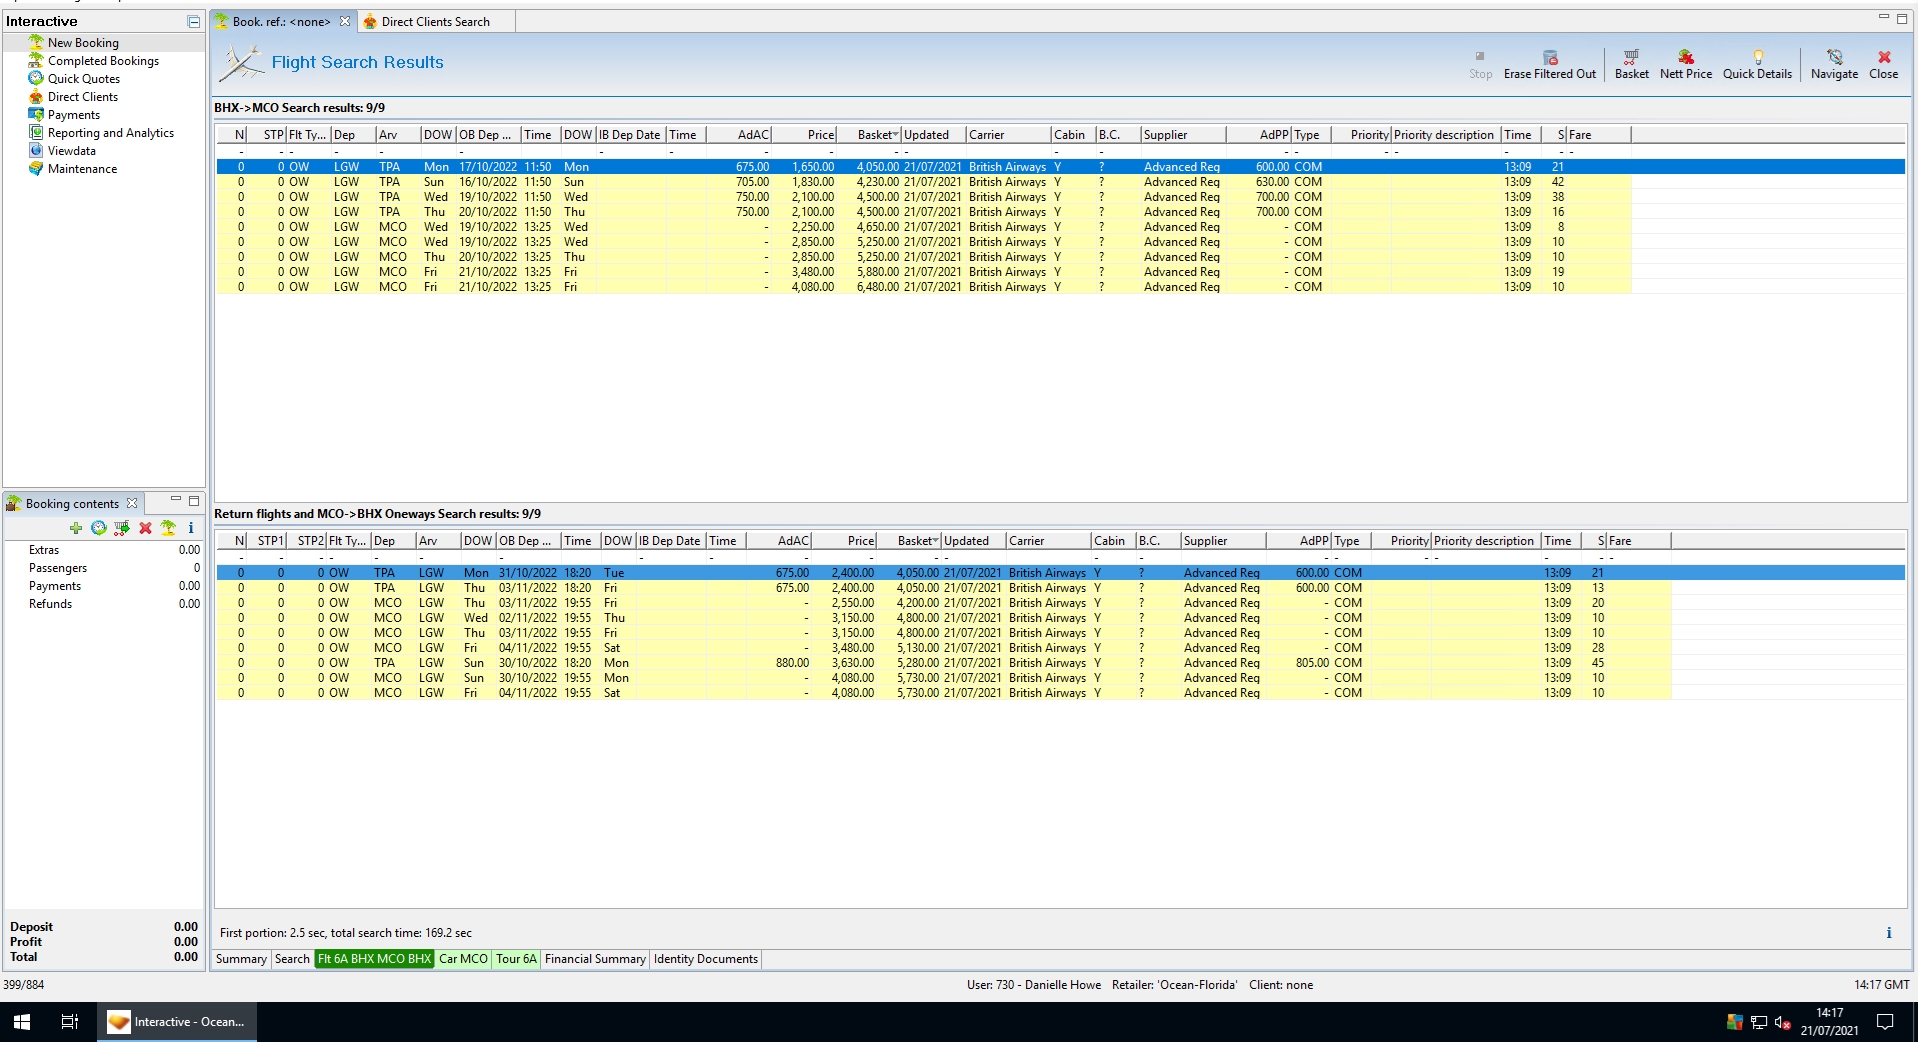Select the return flight row dated 02/11/2022
Screen dimensions: 1918x1042
pyautogui.click(x=944, y=618)
